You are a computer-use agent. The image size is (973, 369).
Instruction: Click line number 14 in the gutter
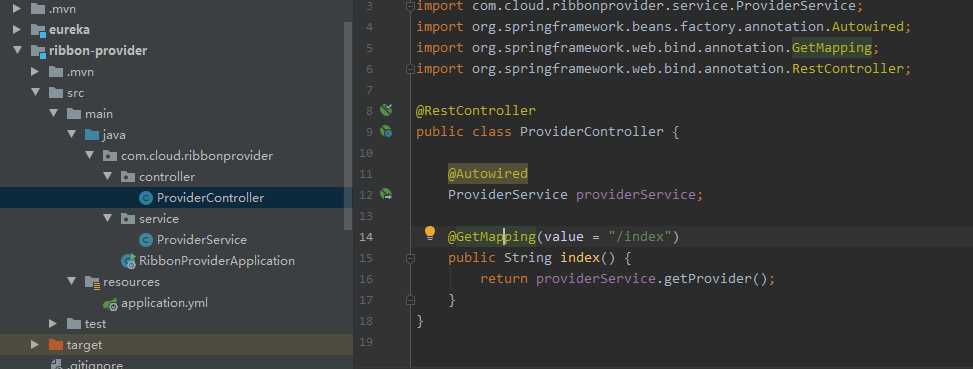tap(366, 237)
